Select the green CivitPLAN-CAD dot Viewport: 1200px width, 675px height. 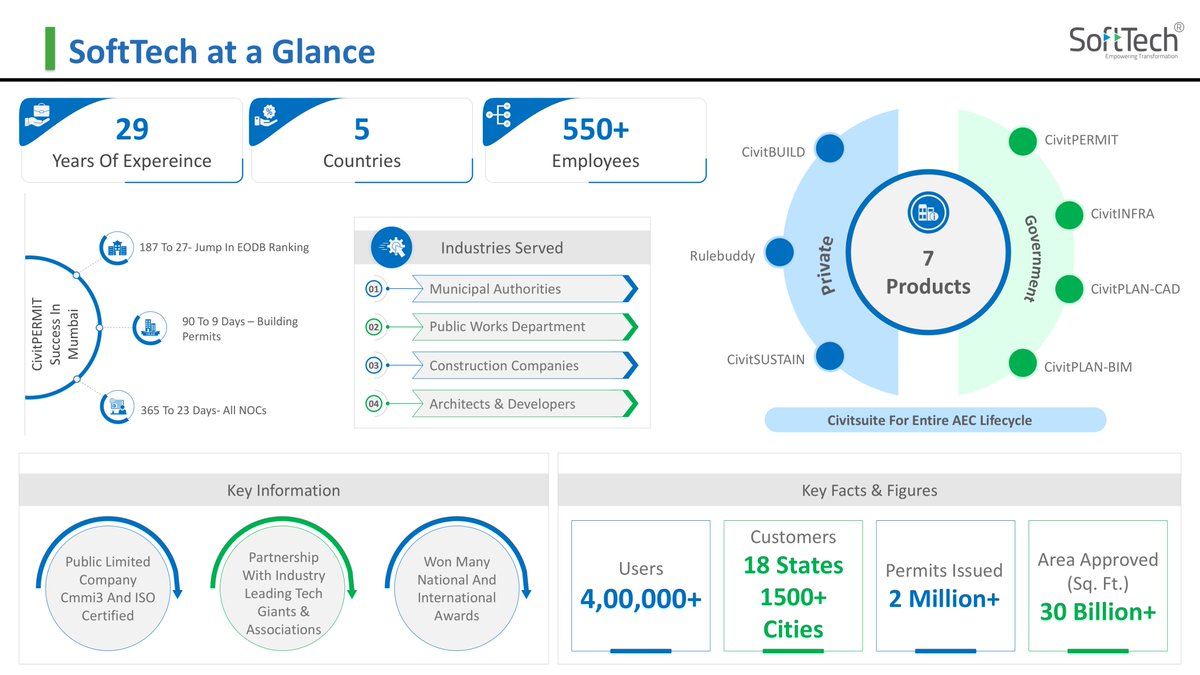pos(1069,289)
